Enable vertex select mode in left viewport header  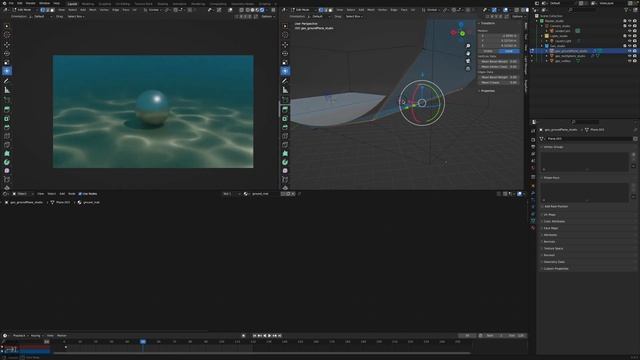(42, 10)
